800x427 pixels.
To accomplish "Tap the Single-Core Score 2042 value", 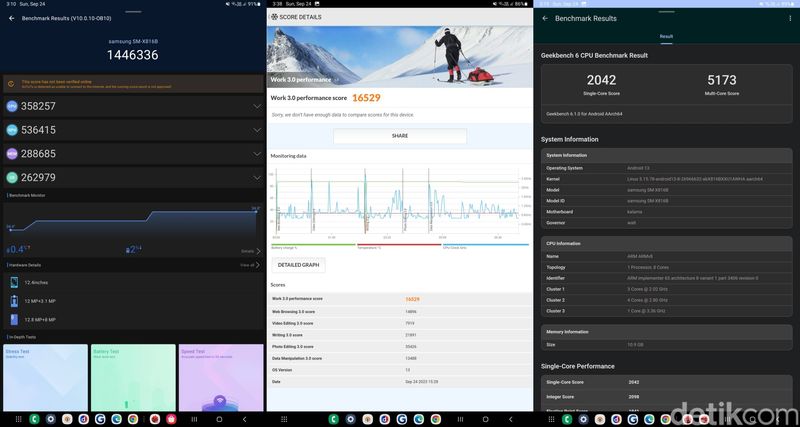I will click(602, 80).
